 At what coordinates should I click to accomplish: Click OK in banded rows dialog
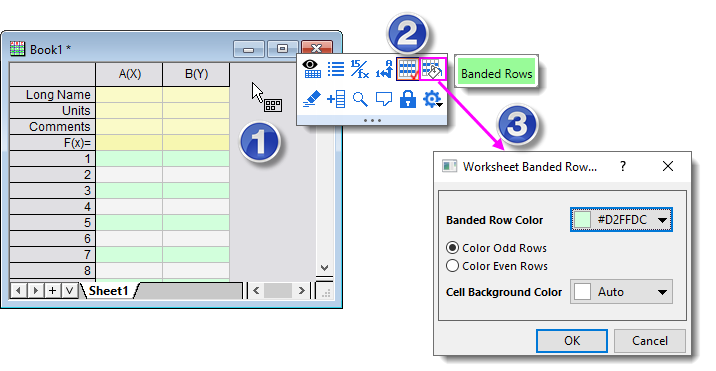572,341
